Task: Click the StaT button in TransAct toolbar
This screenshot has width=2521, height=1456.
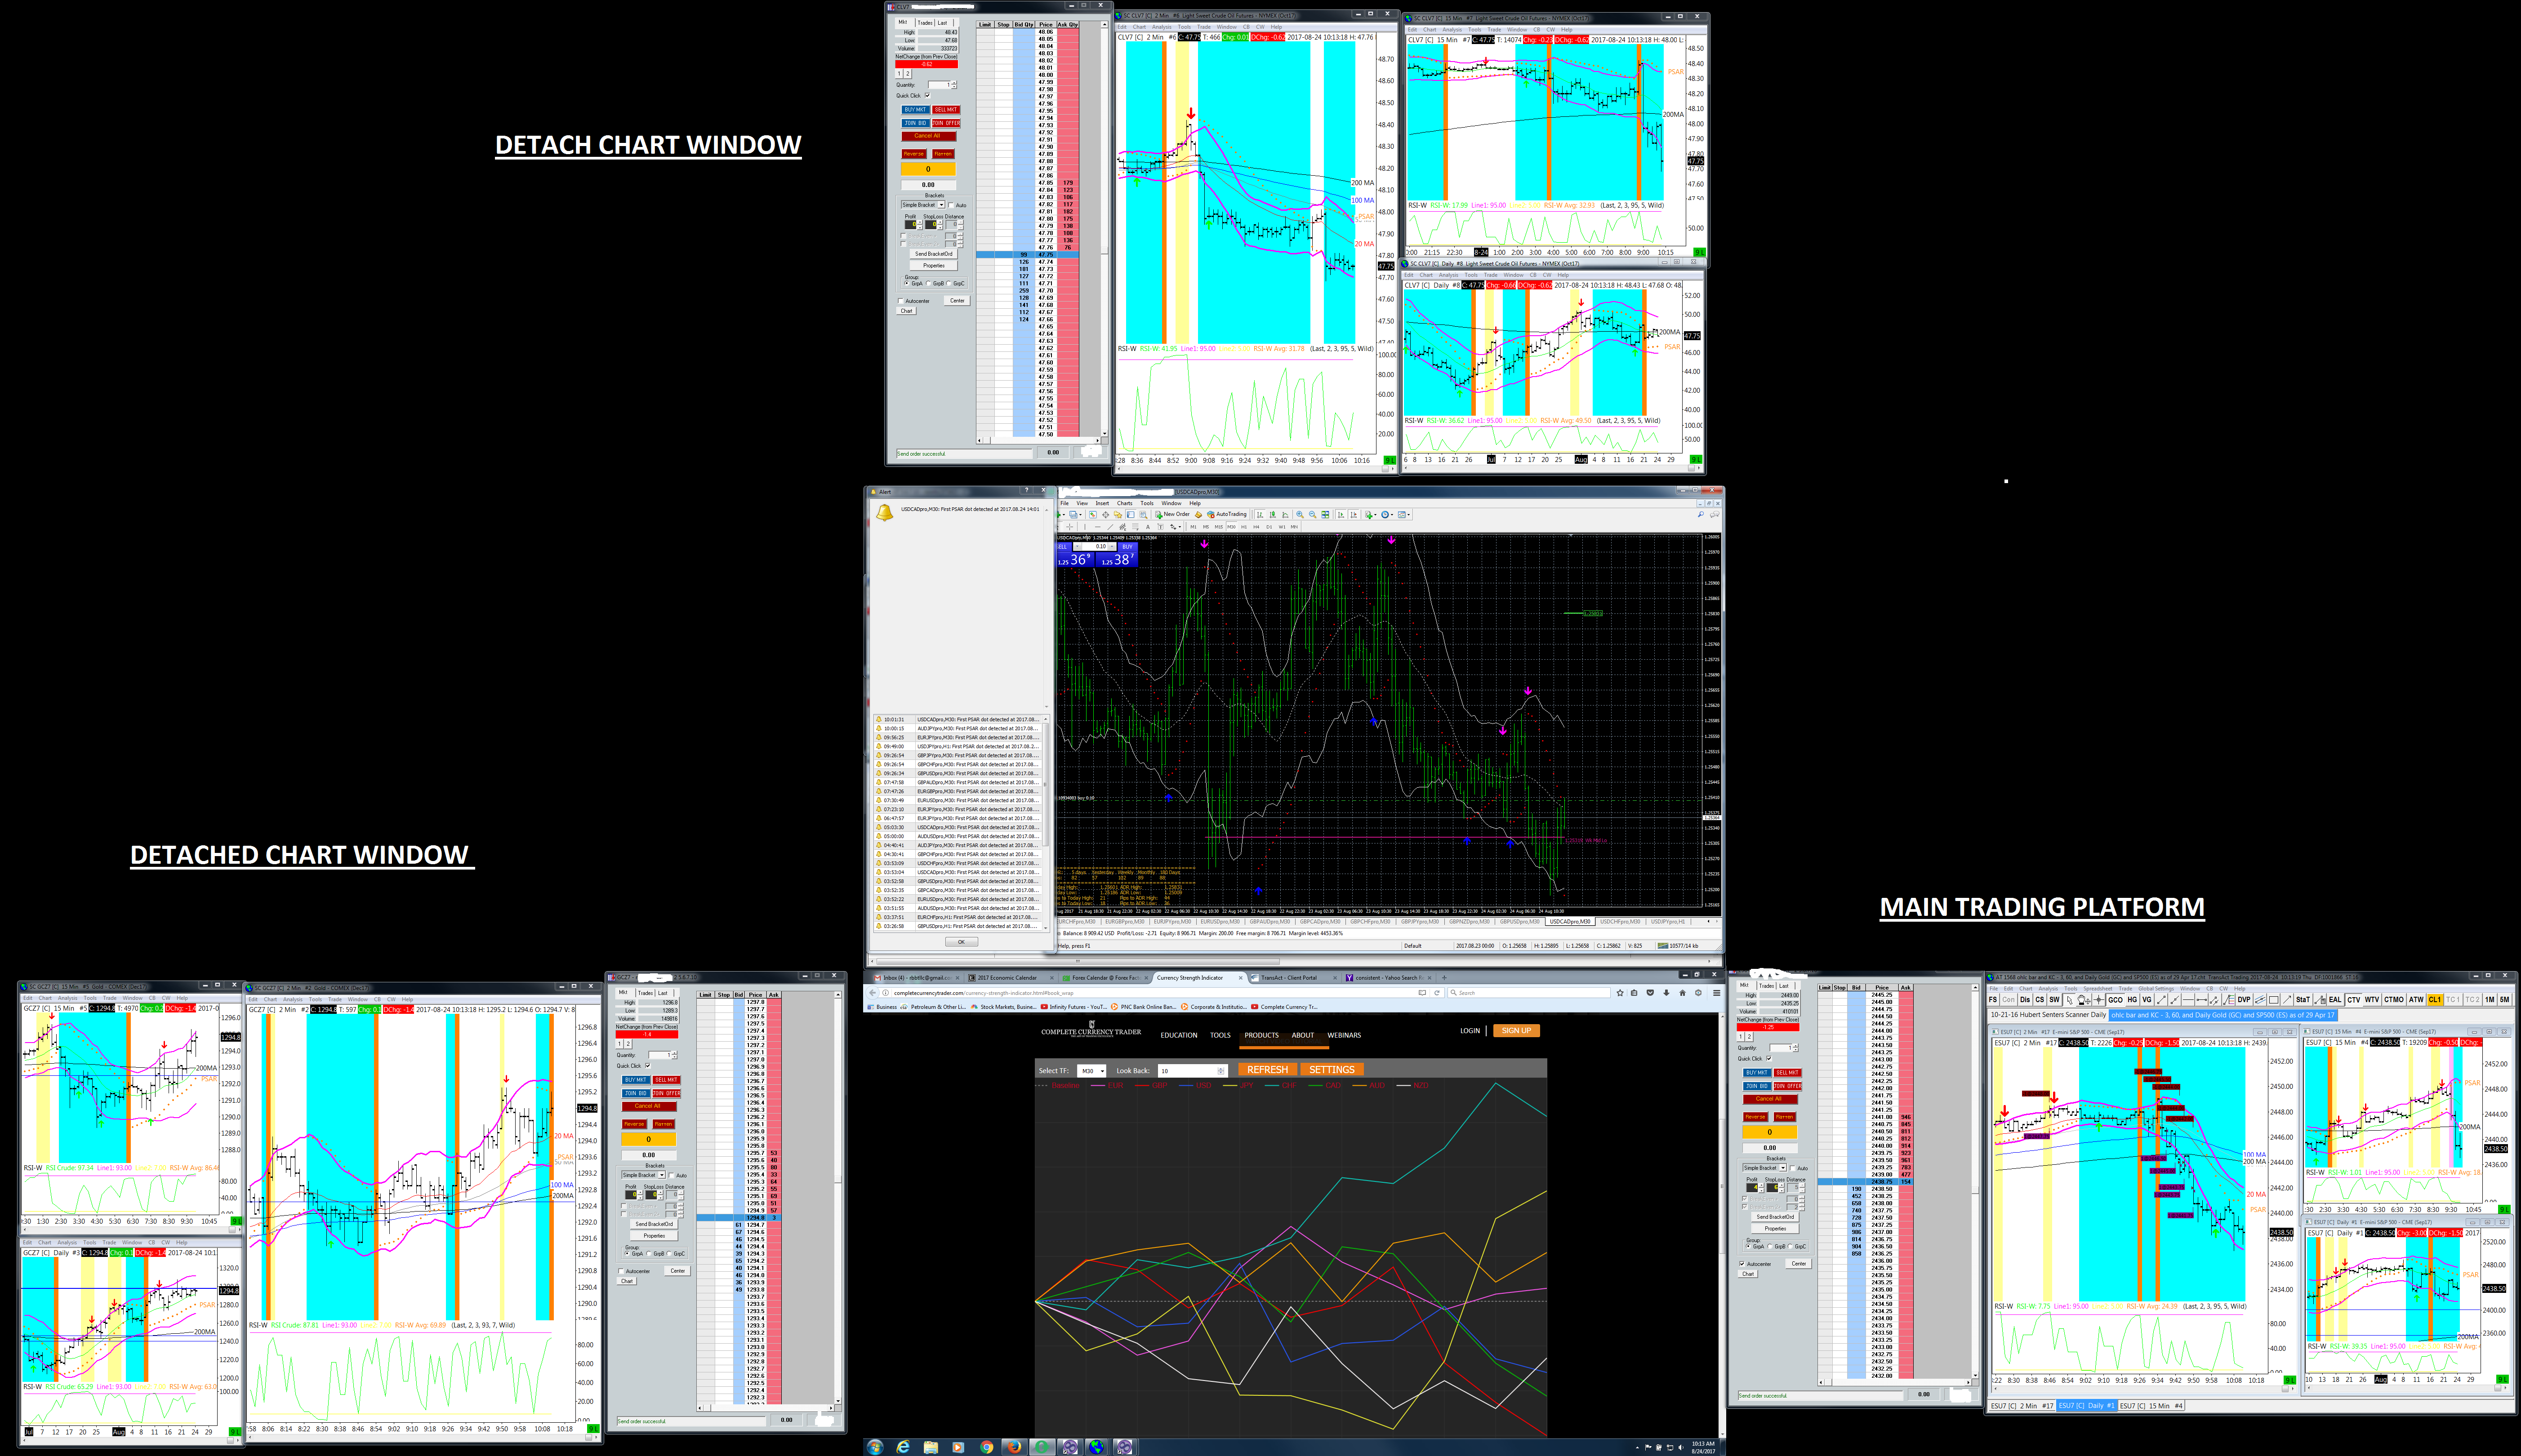Action: 2303,999
